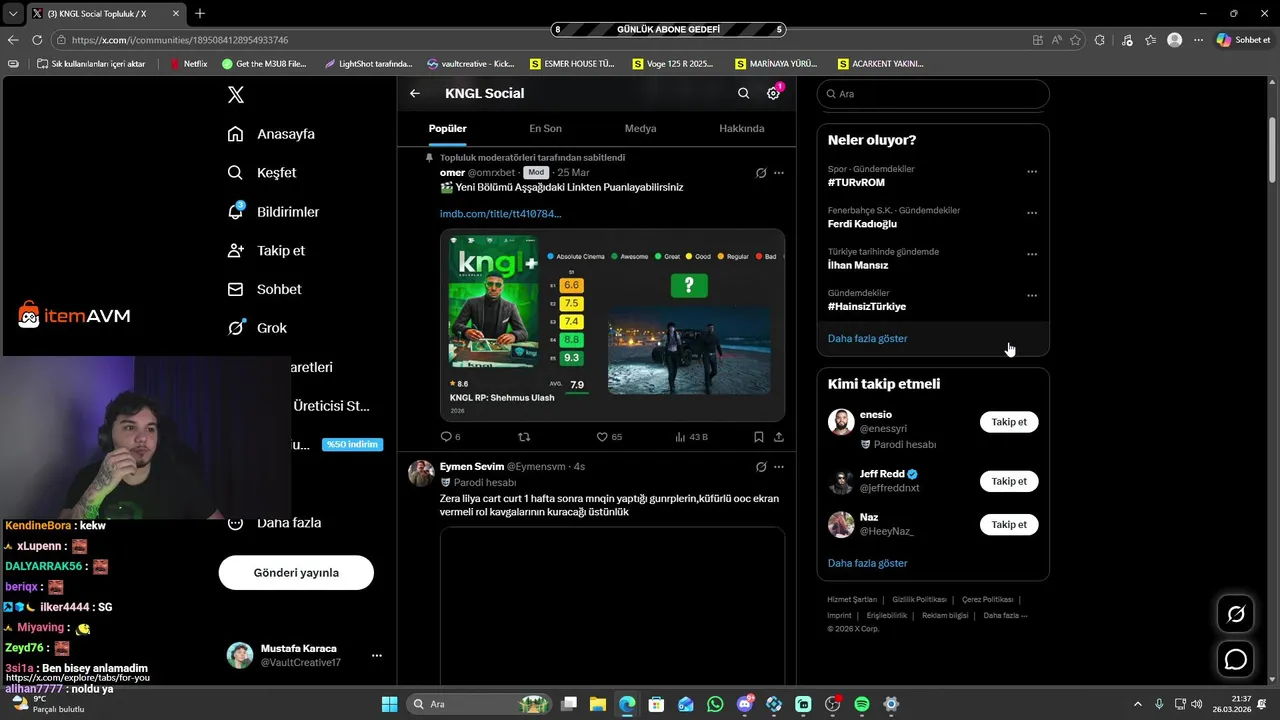Select the KNGL Social browser tab
The image size is (1280, 720).
point(105,14)
